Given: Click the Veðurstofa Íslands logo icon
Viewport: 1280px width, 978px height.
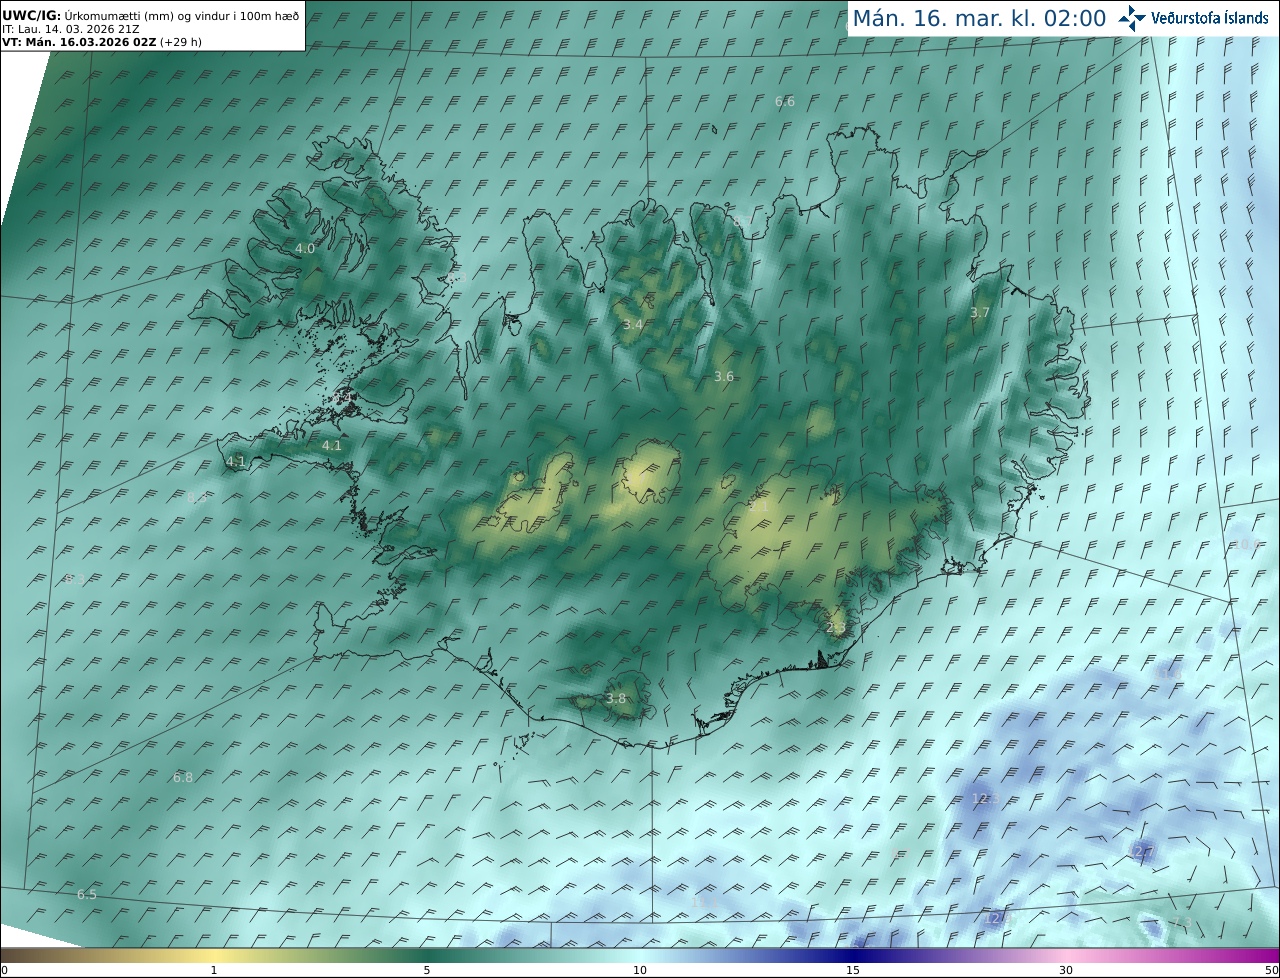Looking at the screenshot, I should pyautogui.click(x=1132, y=18).
